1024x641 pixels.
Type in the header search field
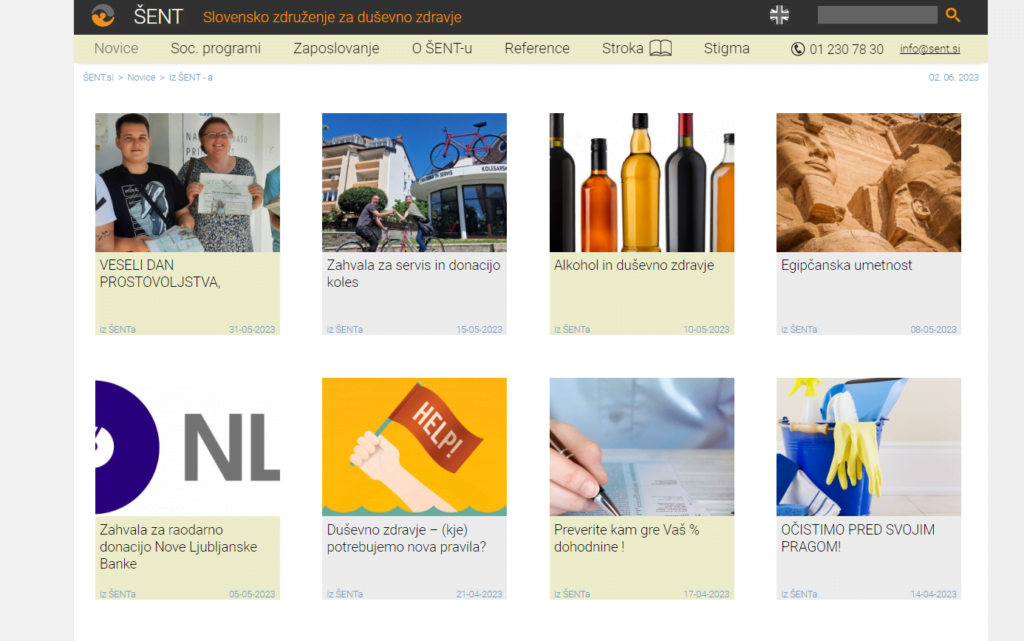[876, 15]
